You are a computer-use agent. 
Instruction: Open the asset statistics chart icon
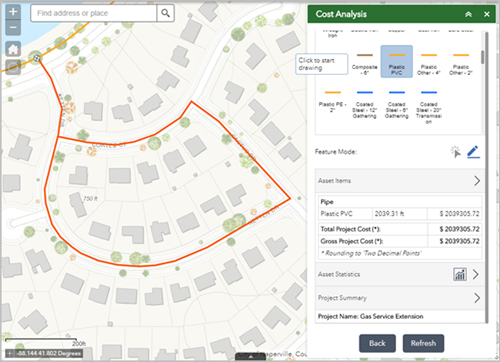tap(460, 274)
